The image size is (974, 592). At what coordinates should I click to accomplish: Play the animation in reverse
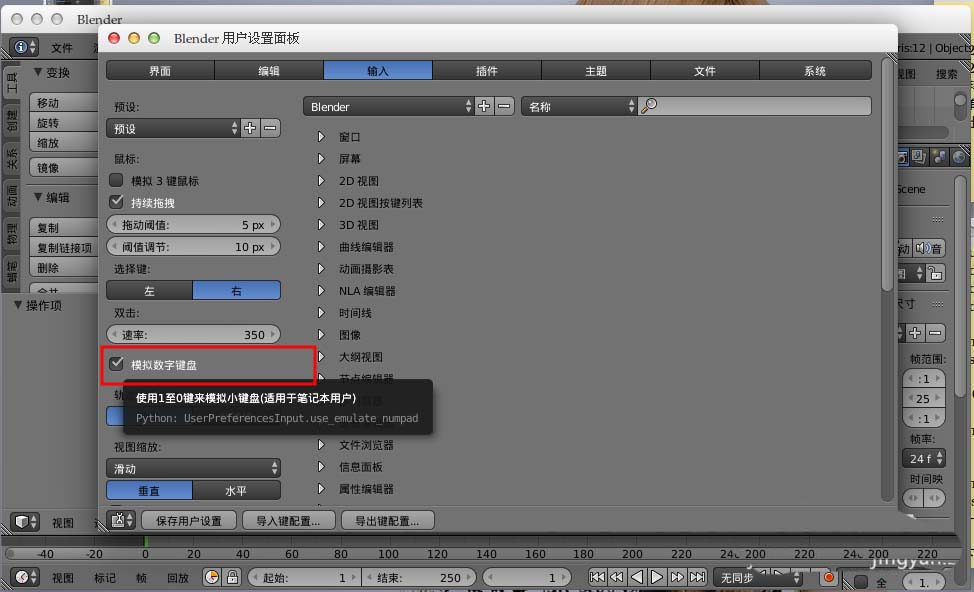tap(637, 577)
